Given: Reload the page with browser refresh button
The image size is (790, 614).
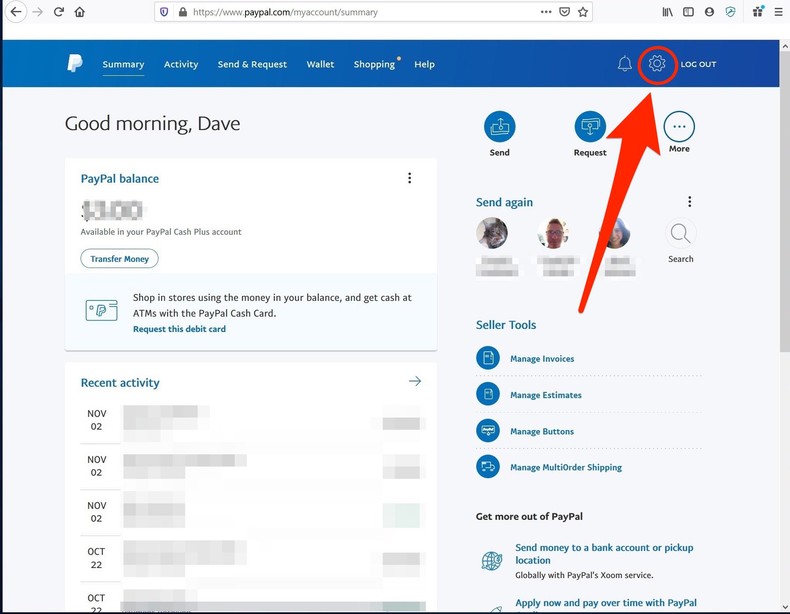Looking at the screenshot, I should [59, 12].
